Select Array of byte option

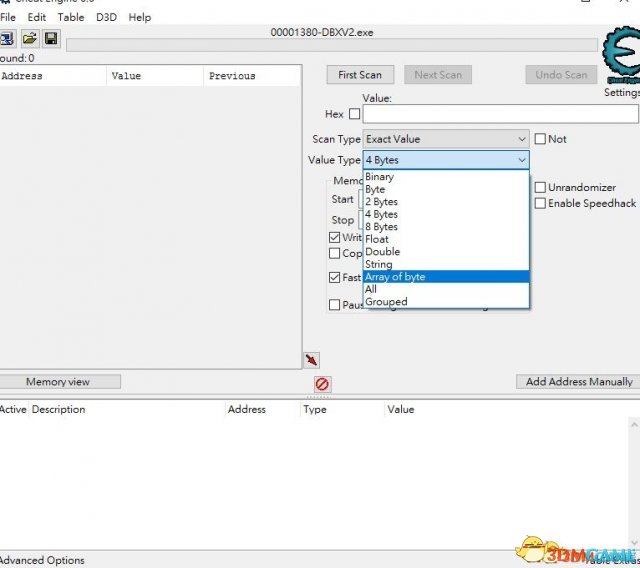(446, 277)
